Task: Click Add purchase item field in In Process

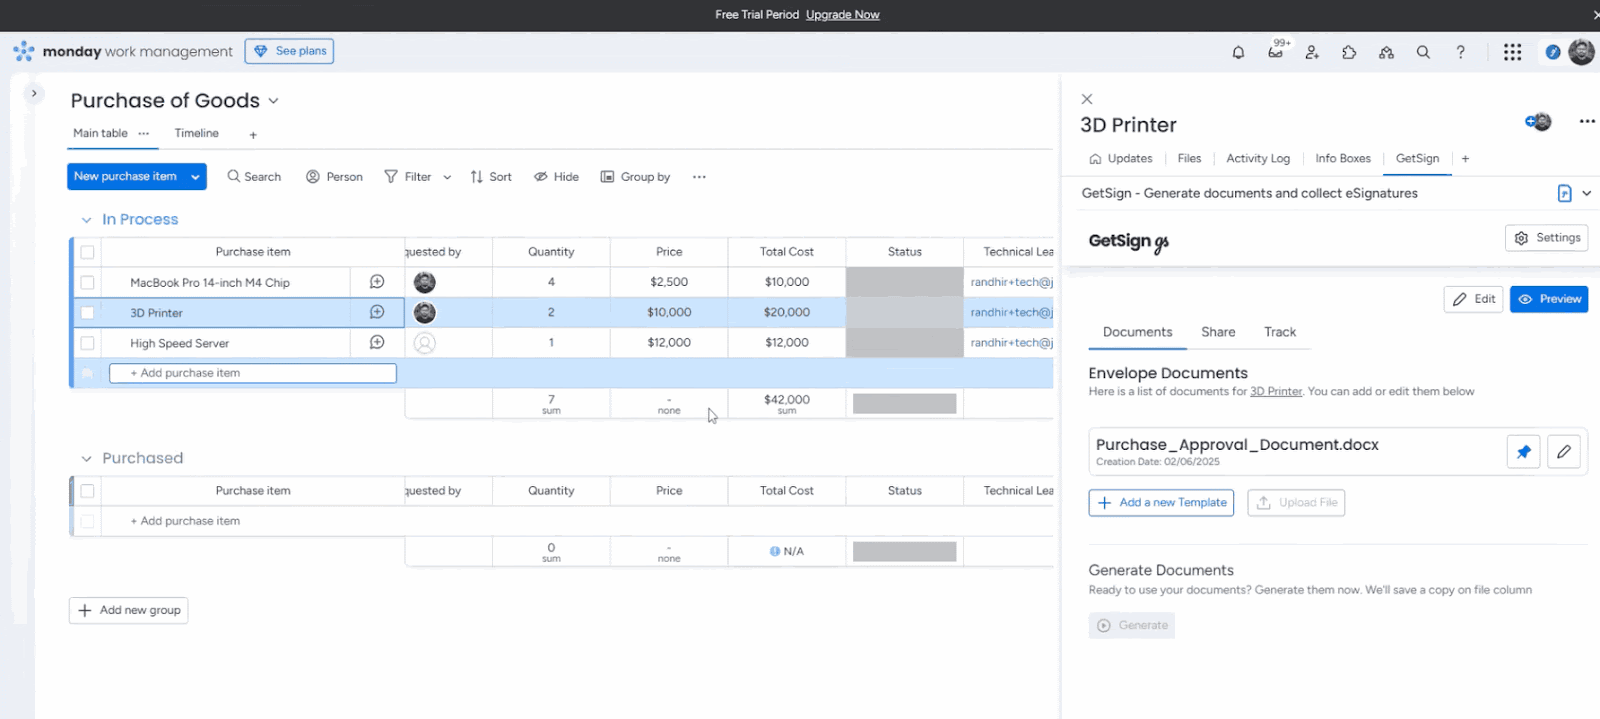Action: [252, 373]
